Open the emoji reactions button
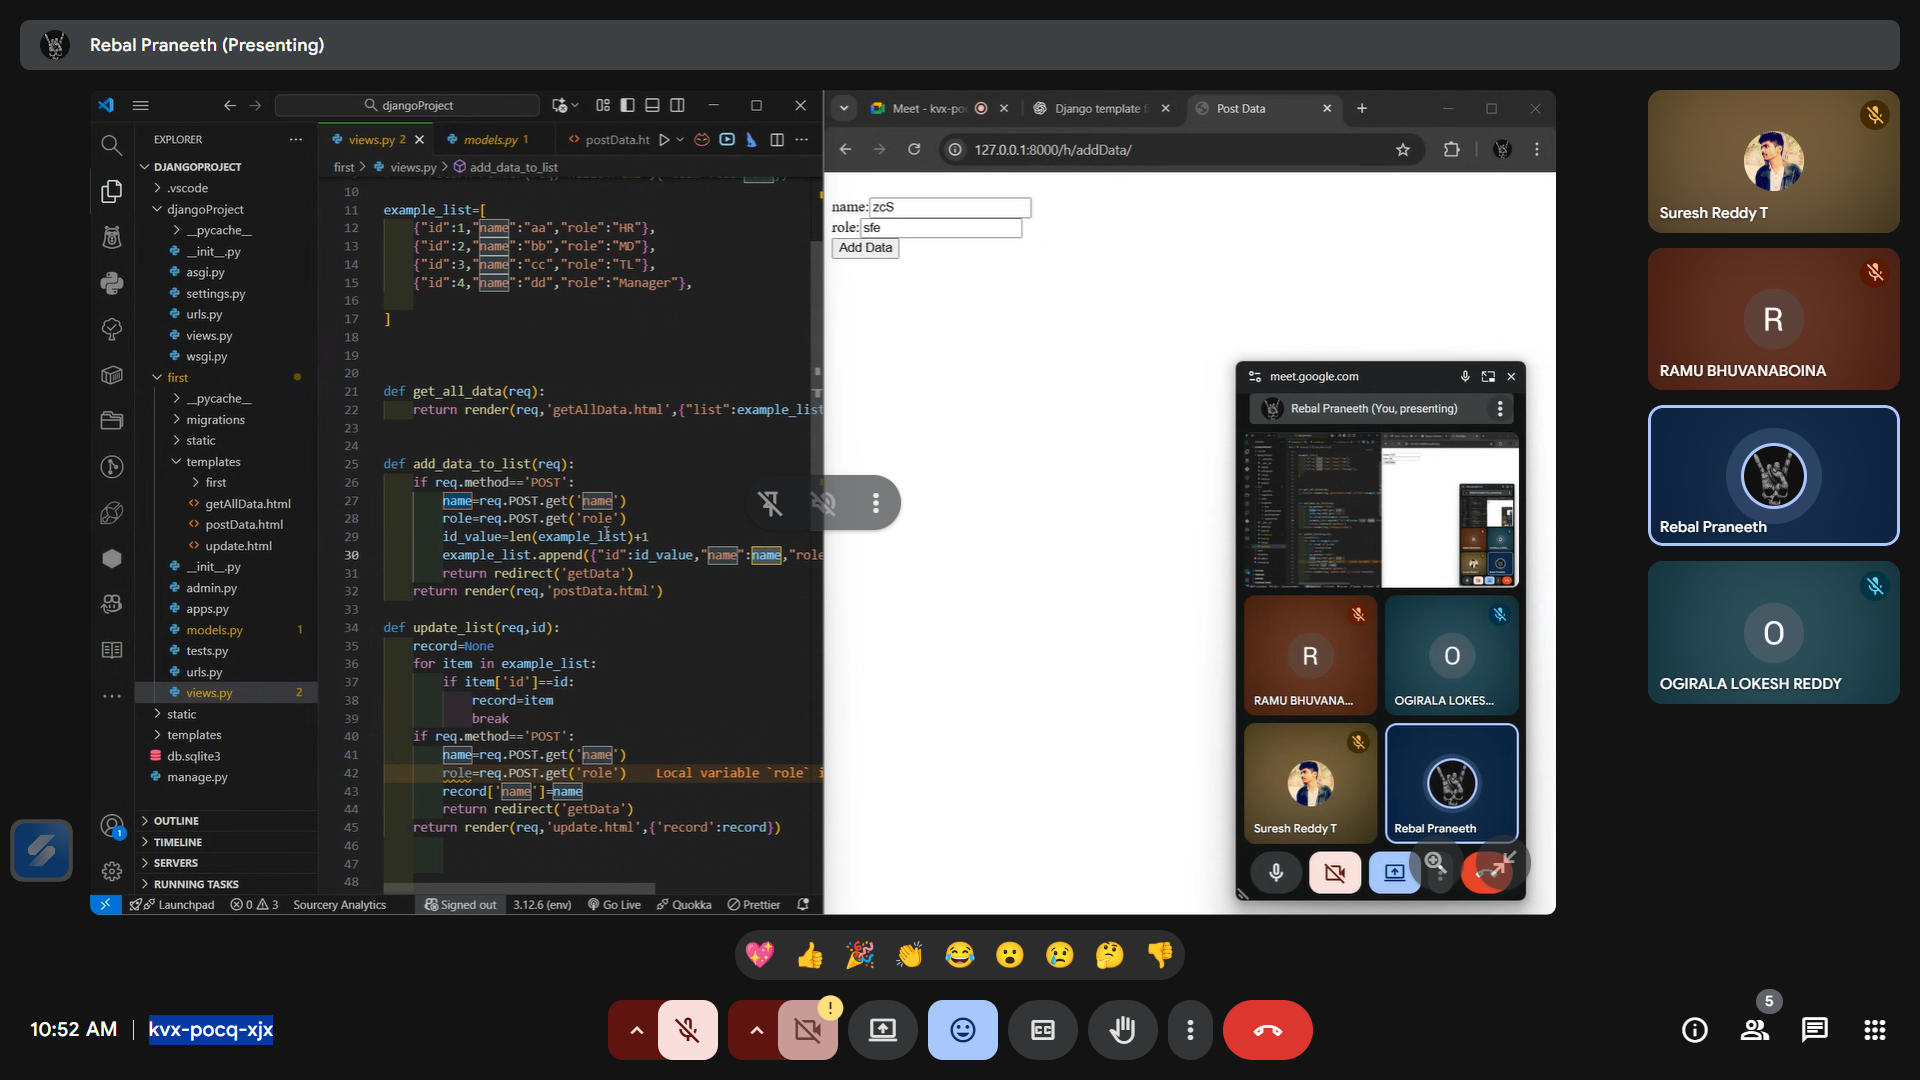Image resolution: width=1920 pixels, height=1080 pixels. click(x=962, y=1030)
